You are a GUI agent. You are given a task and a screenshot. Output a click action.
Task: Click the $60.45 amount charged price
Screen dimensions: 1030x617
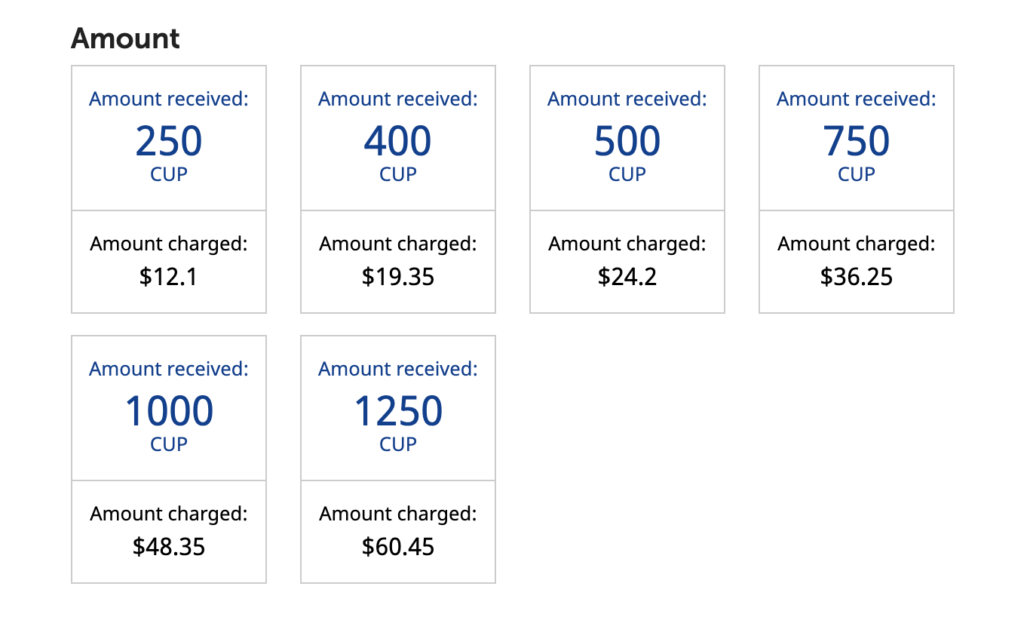pos(398,547)
